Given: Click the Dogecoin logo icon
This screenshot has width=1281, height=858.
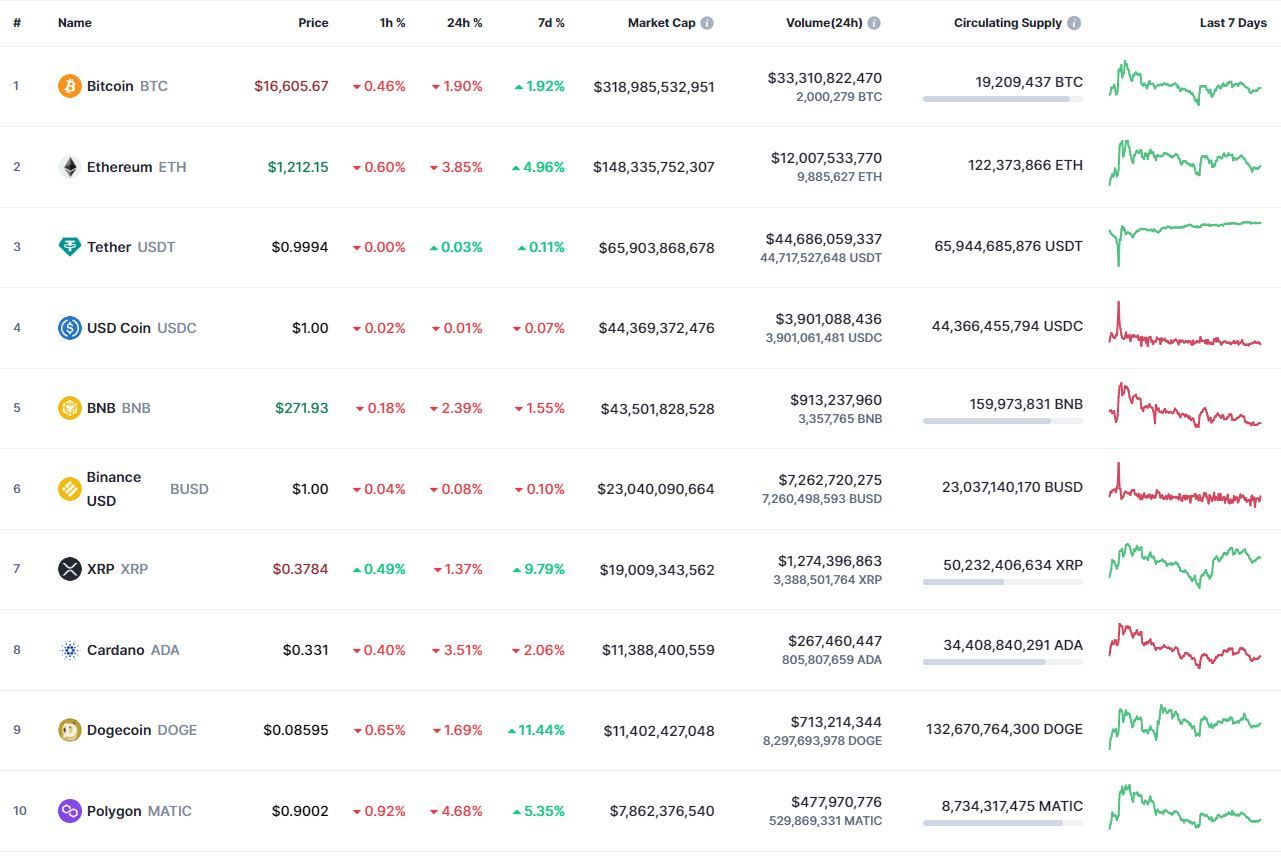Looking at the screenshot, I should coord(69,730).
